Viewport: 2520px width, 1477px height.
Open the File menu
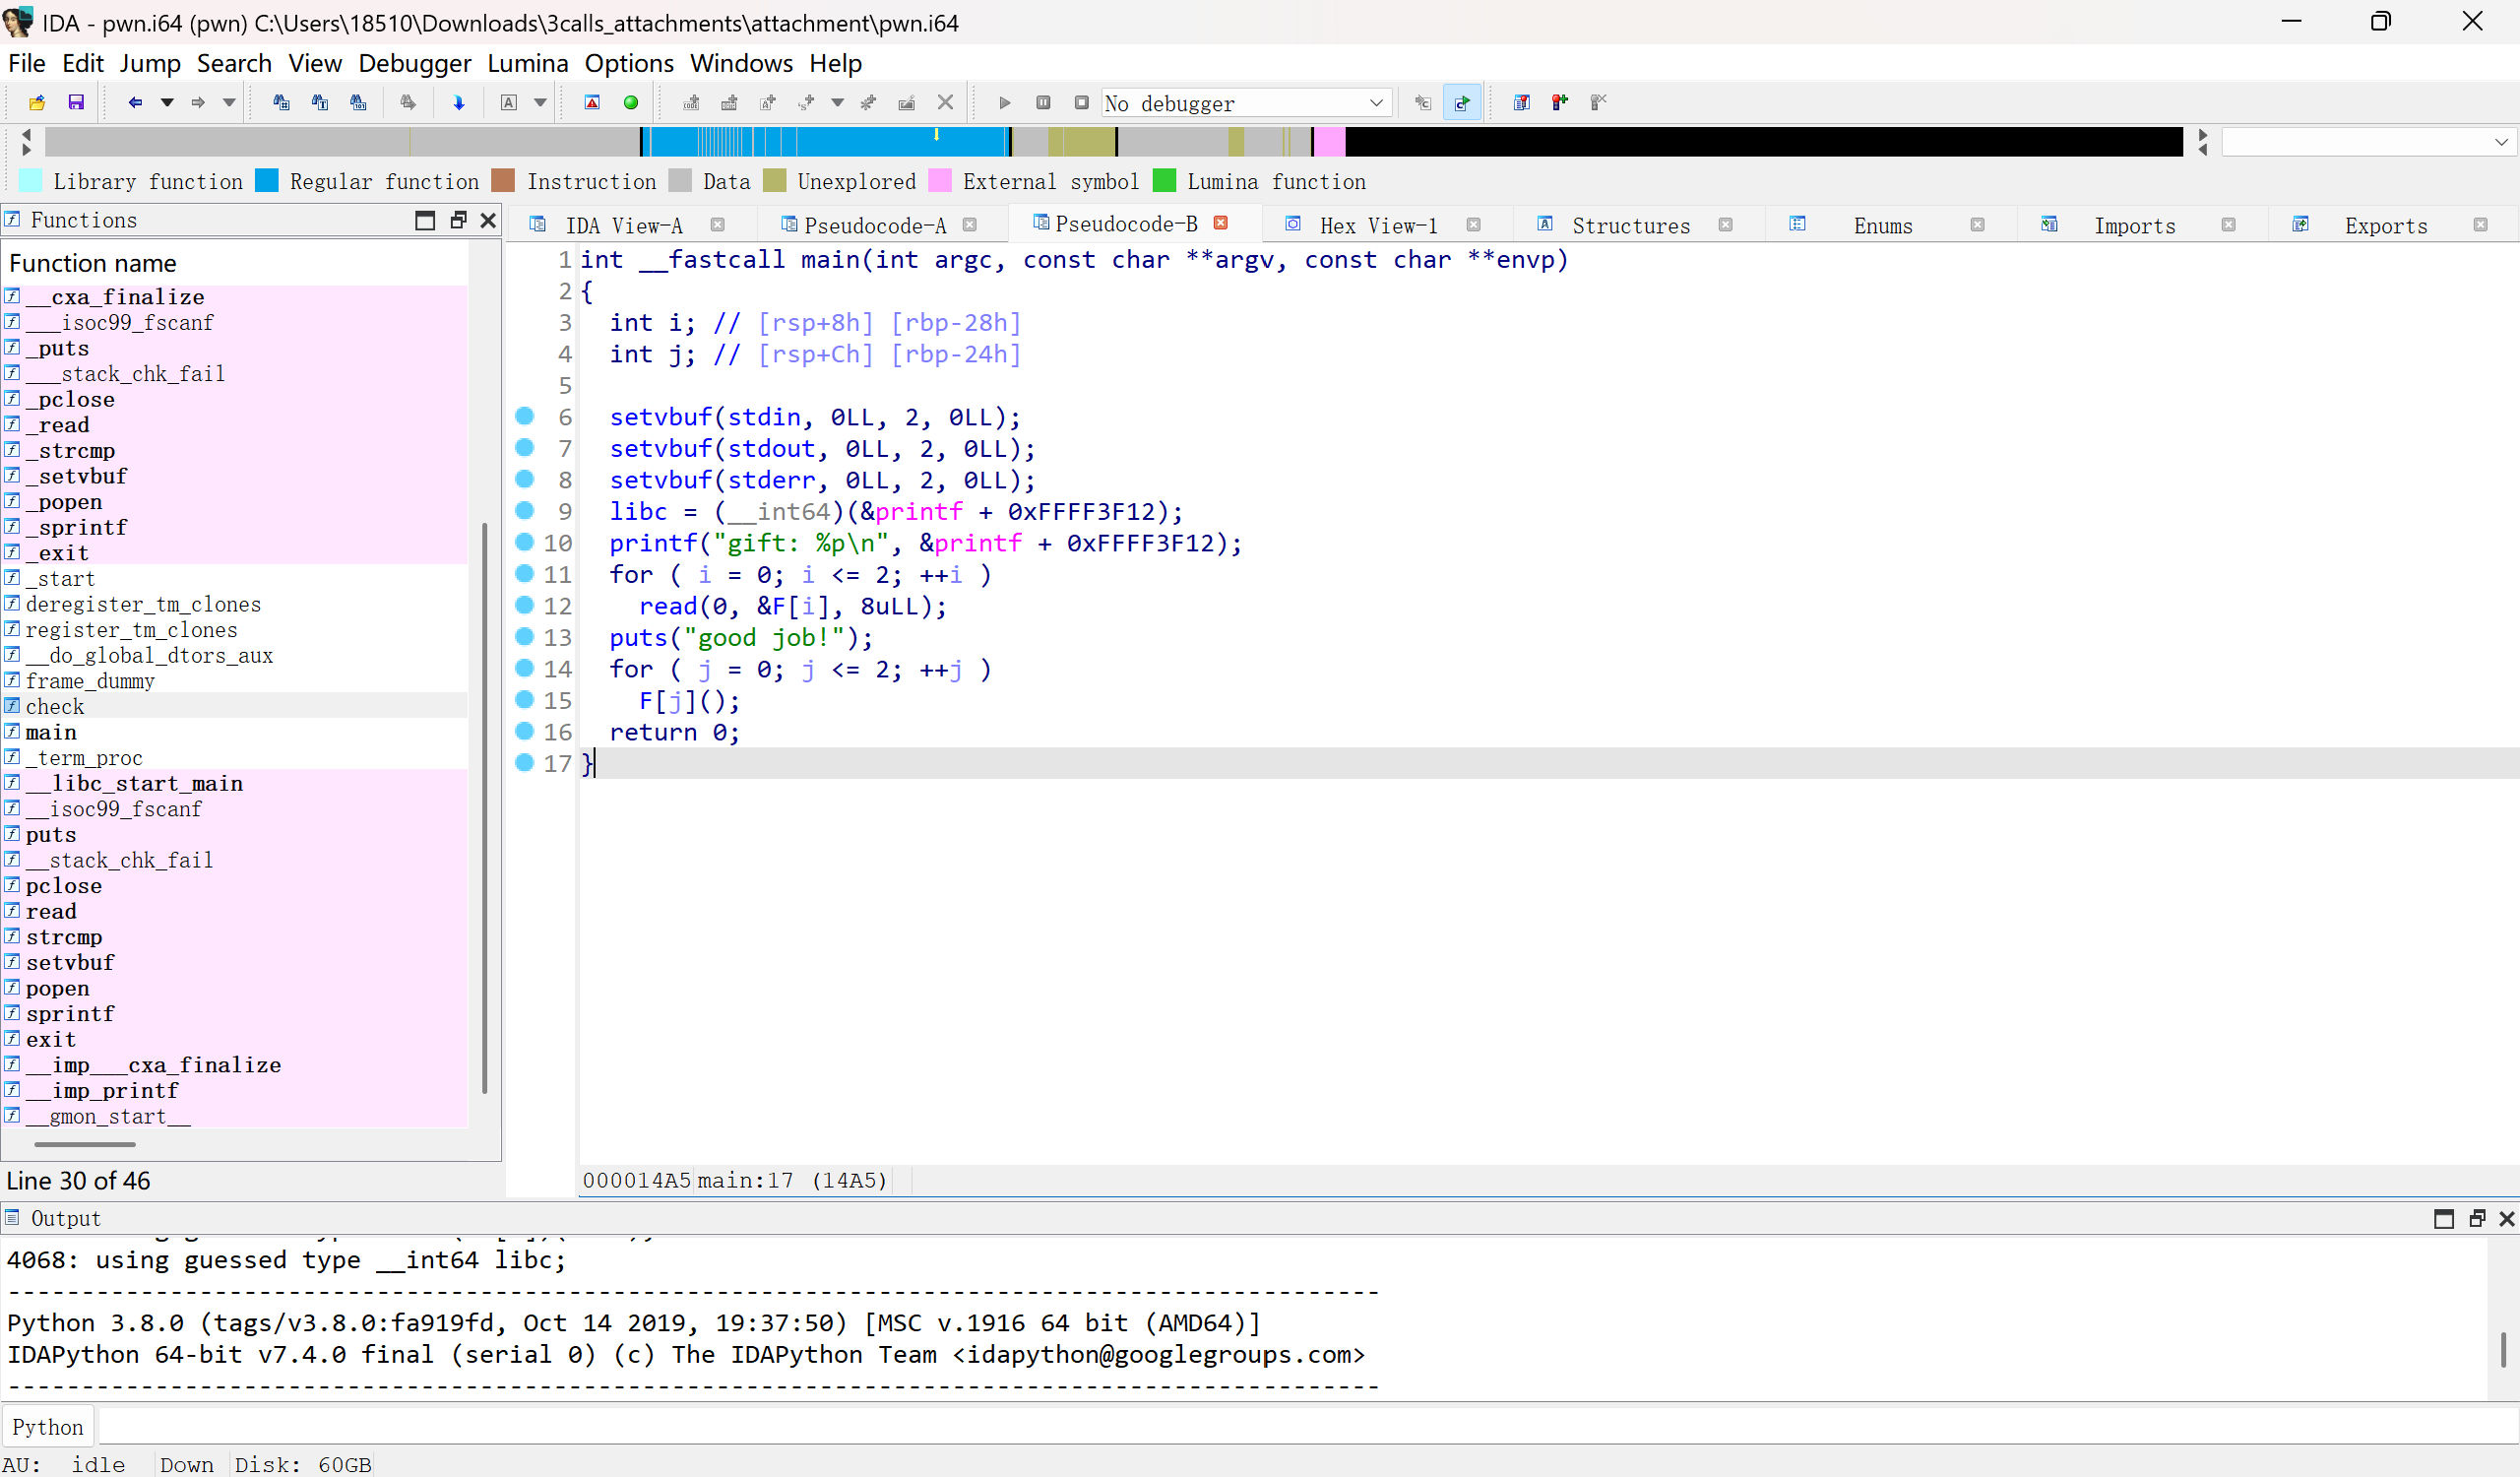click(x=27, y=63)
